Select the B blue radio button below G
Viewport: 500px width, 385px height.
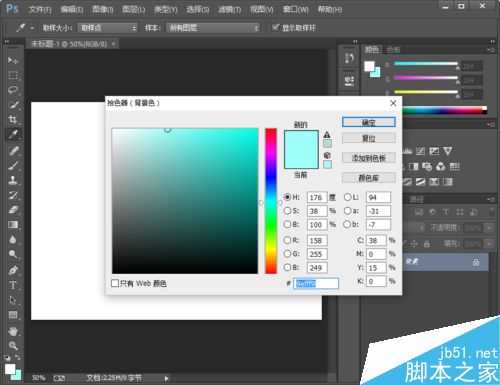[x=287, y=267]
